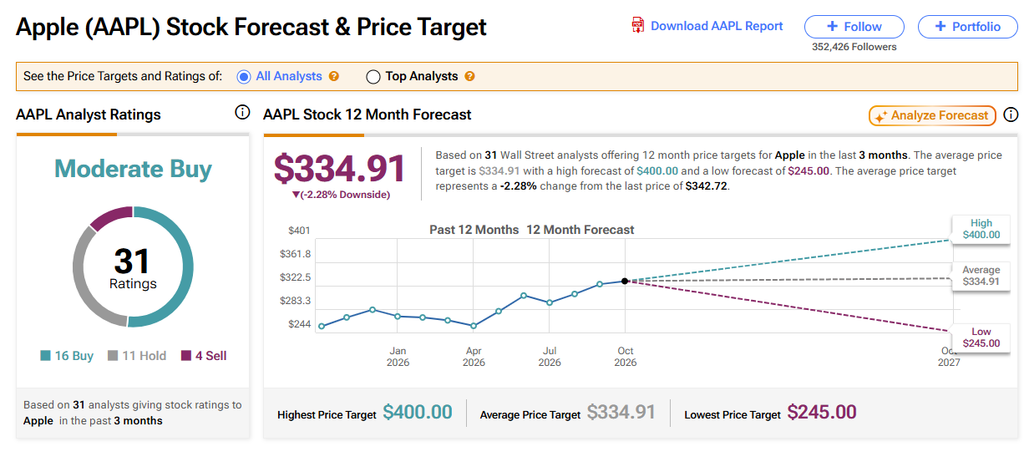1024x452 pixels.
Task: Click the Average $334.91 forecast label
Action: tap(981, 276)
